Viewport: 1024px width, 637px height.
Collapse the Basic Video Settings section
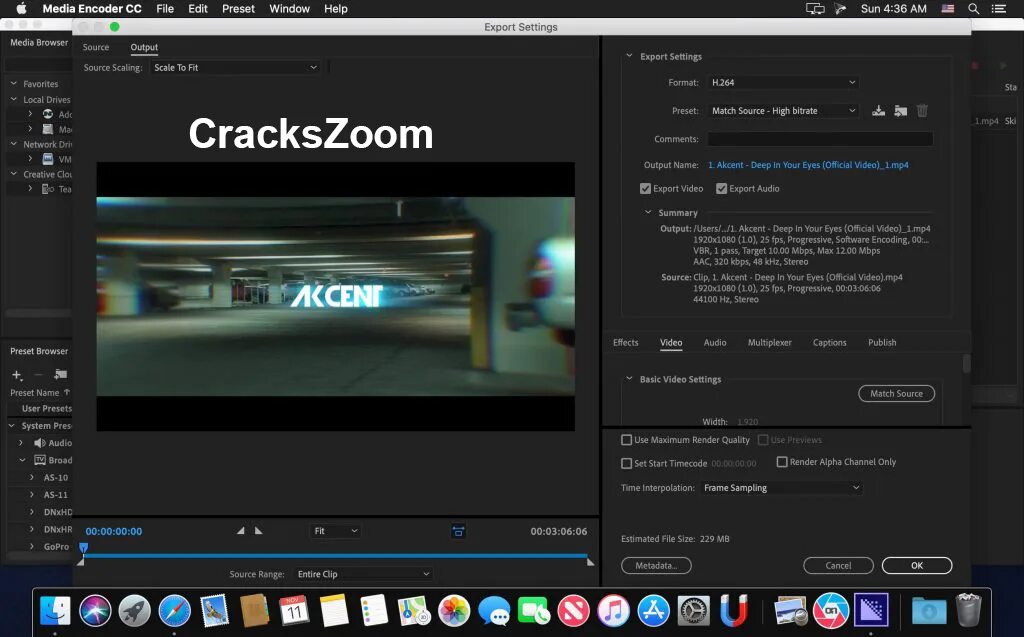[x=629, y=378]
